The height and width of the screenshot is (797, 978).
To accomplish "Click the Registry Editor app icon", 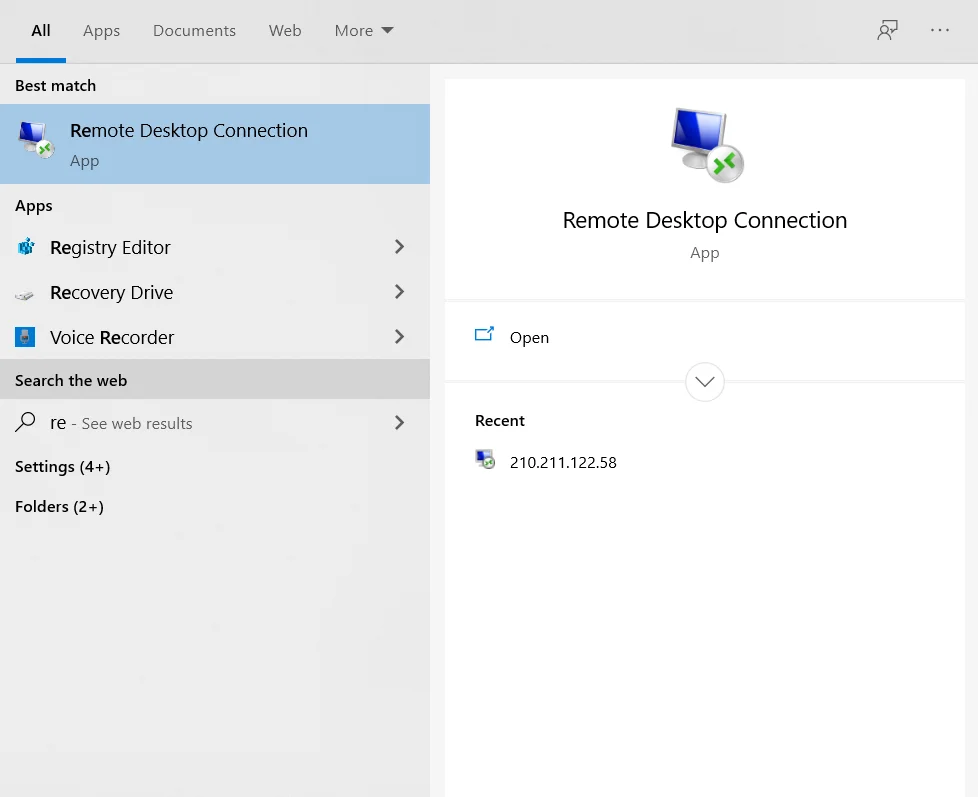I will pos(26,247).
